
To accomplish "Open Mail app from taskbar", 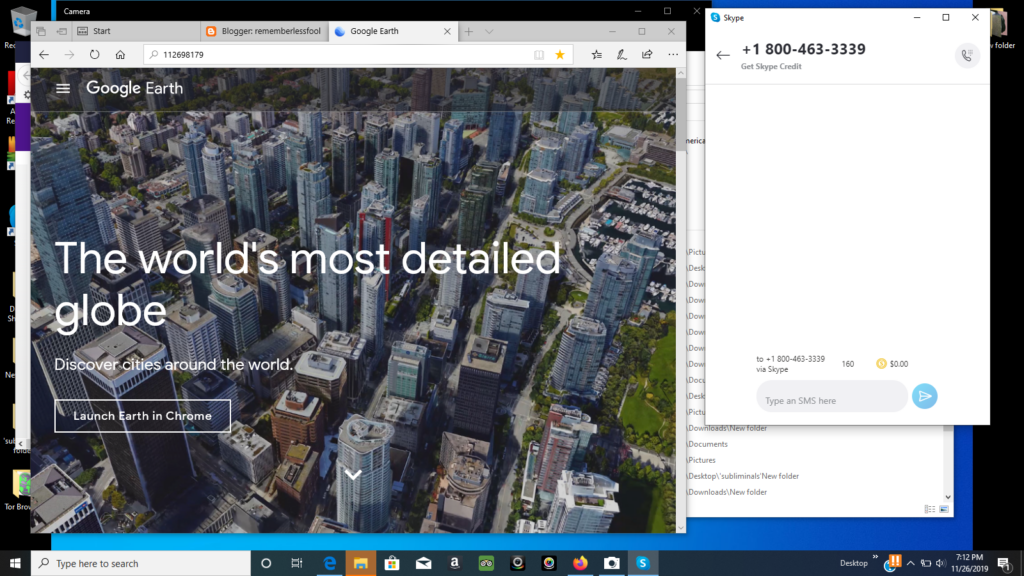I will 423,563.
